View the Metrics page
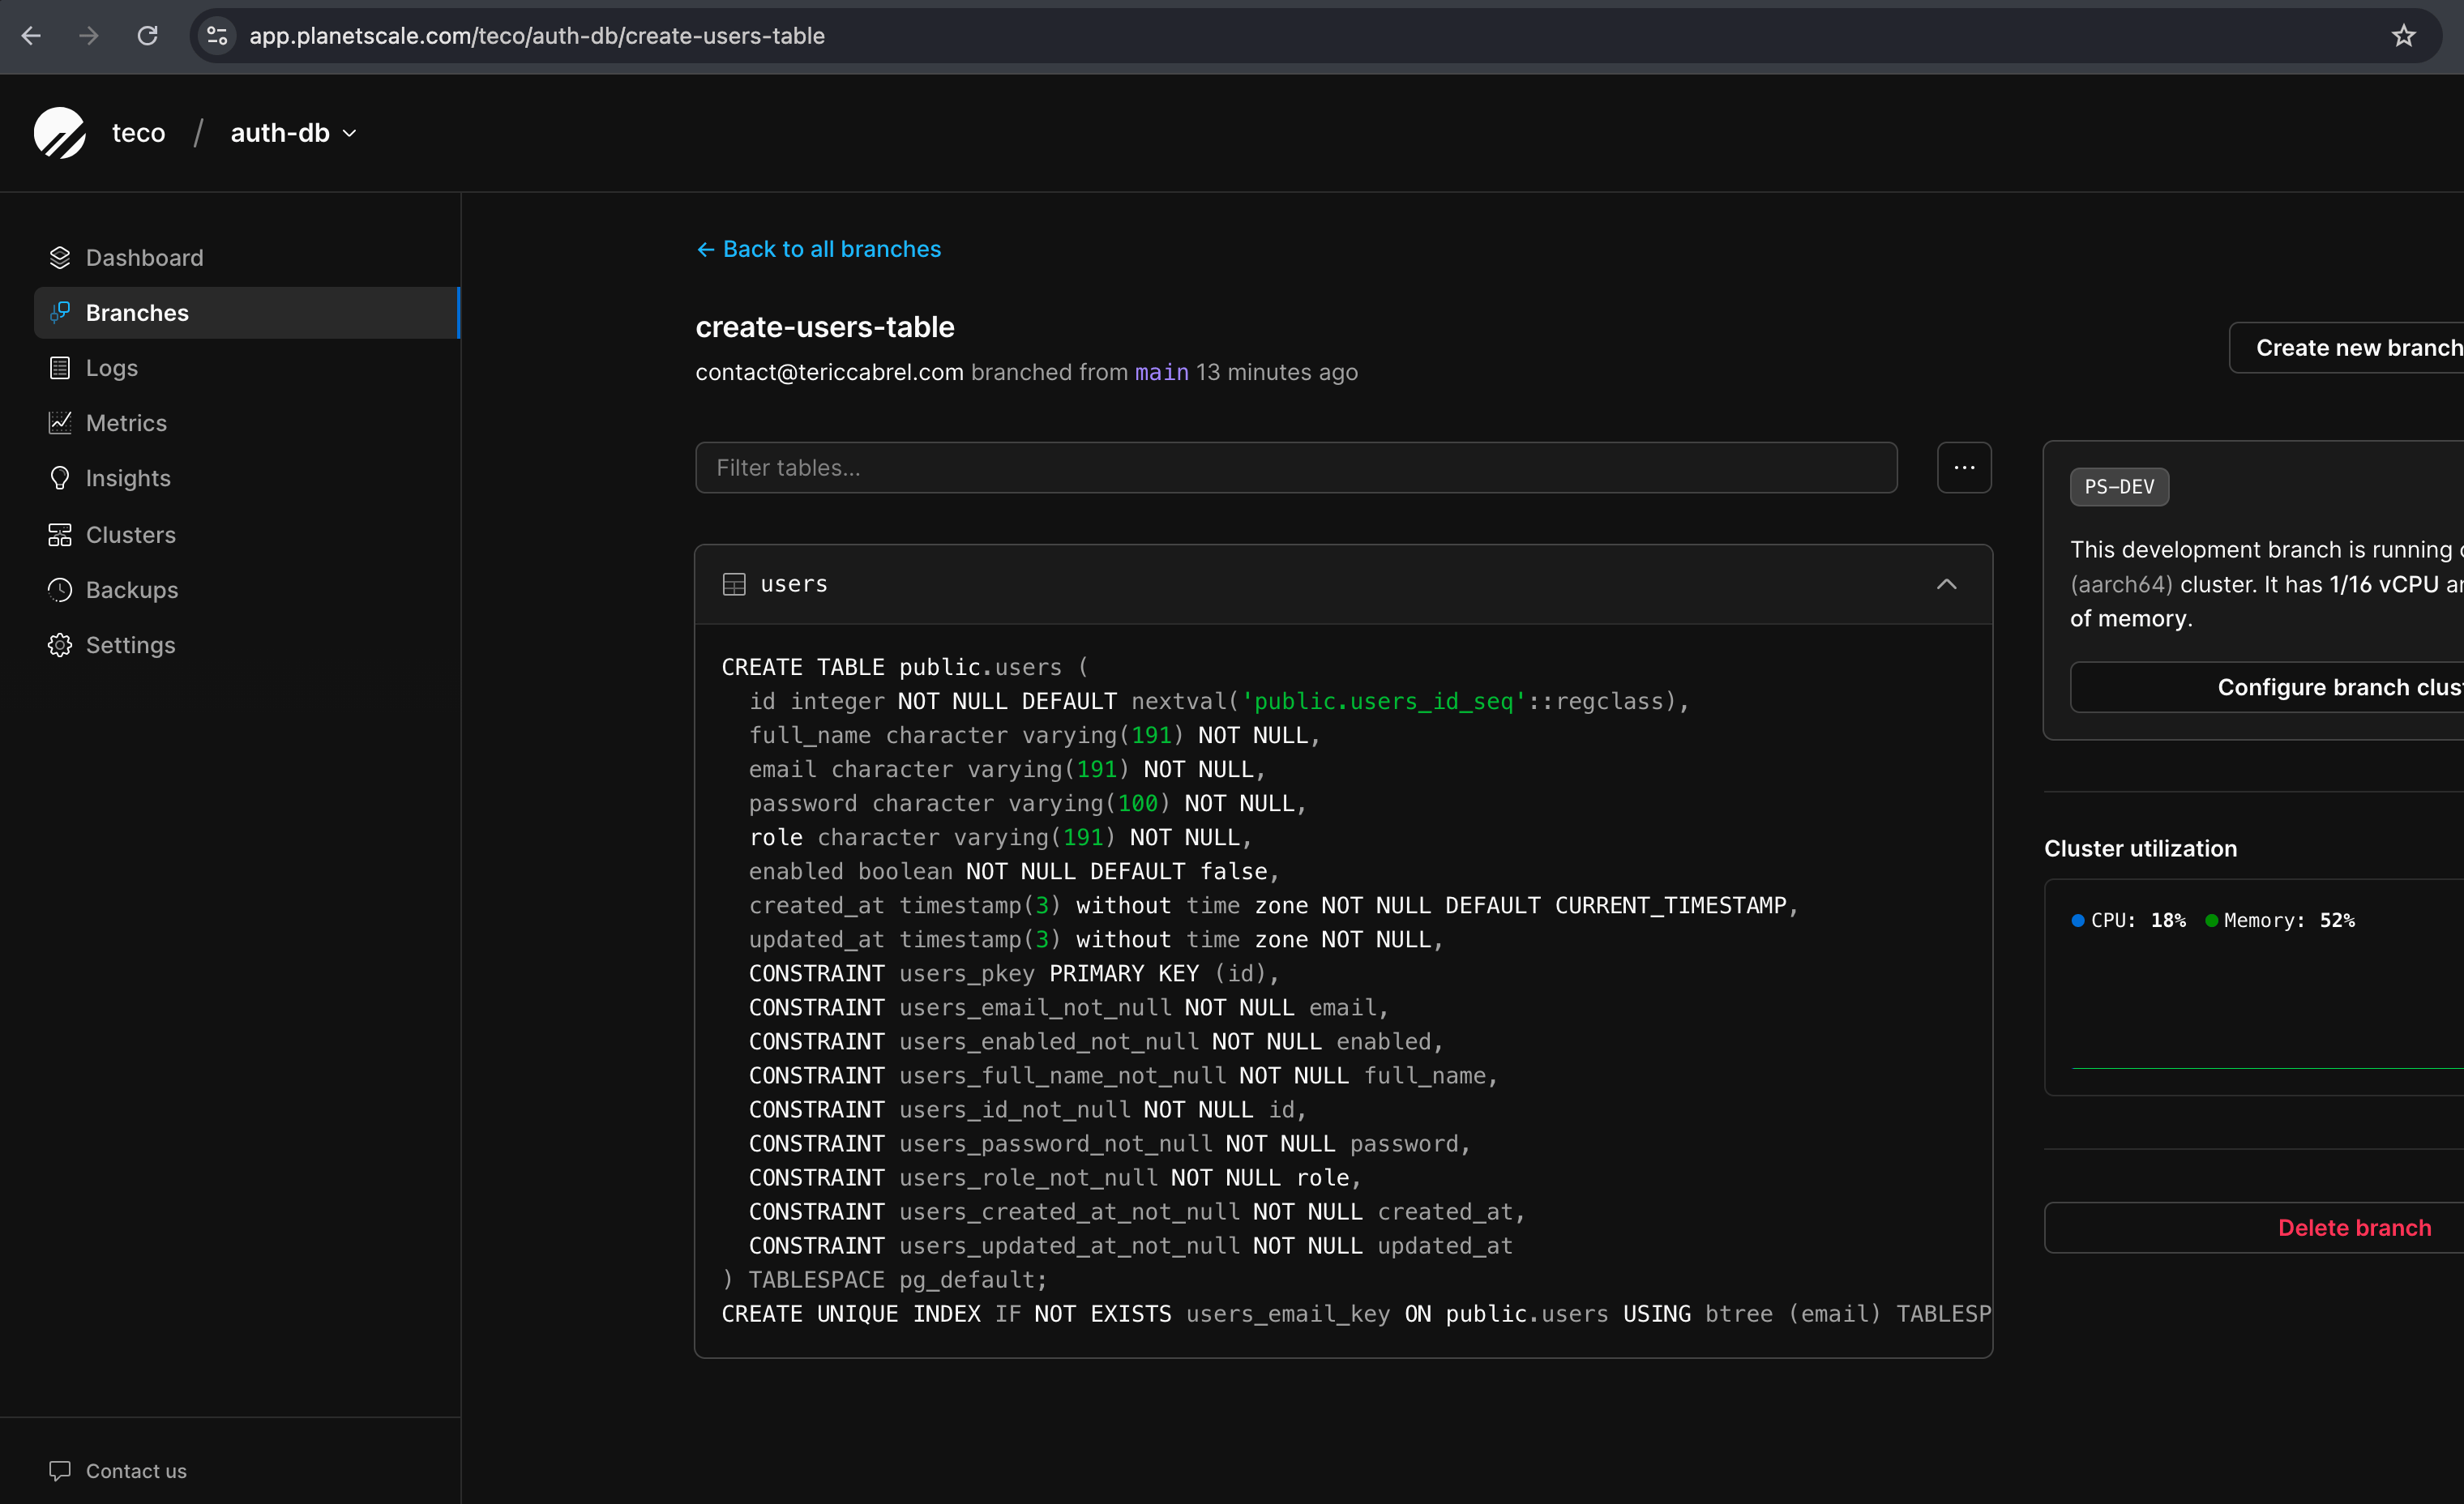 [x=126, y=422]
